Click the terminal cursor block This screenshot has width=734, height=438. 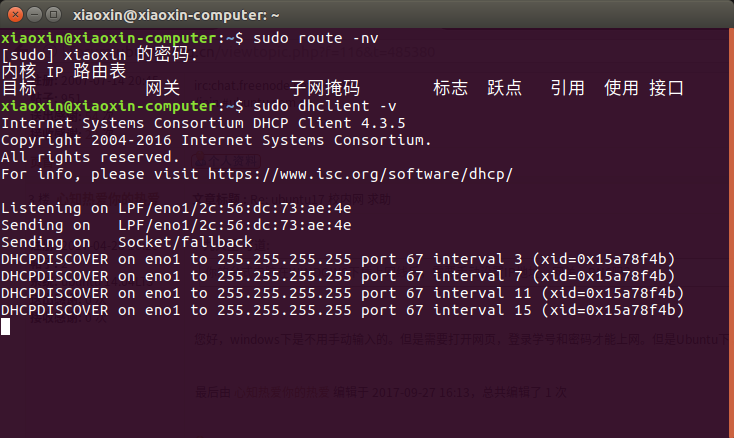click(x=6, y=327)
